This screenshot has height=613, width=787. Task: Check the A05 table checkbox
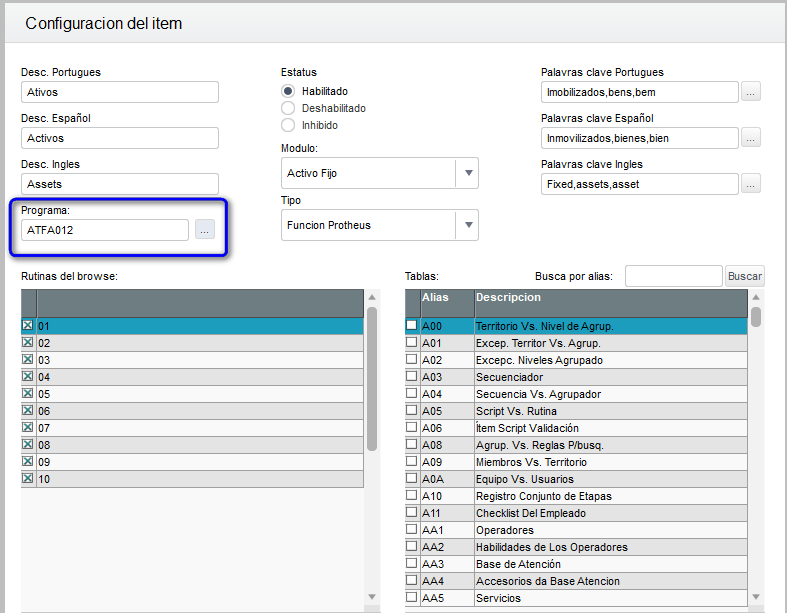(x=412, y=410)
